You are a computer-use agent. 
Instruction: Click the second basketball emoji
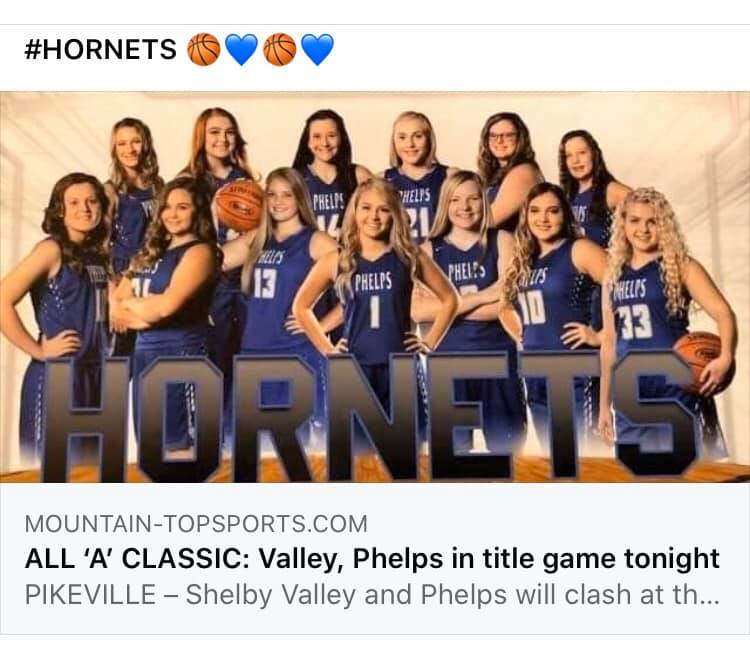click(x=279, y=49)
